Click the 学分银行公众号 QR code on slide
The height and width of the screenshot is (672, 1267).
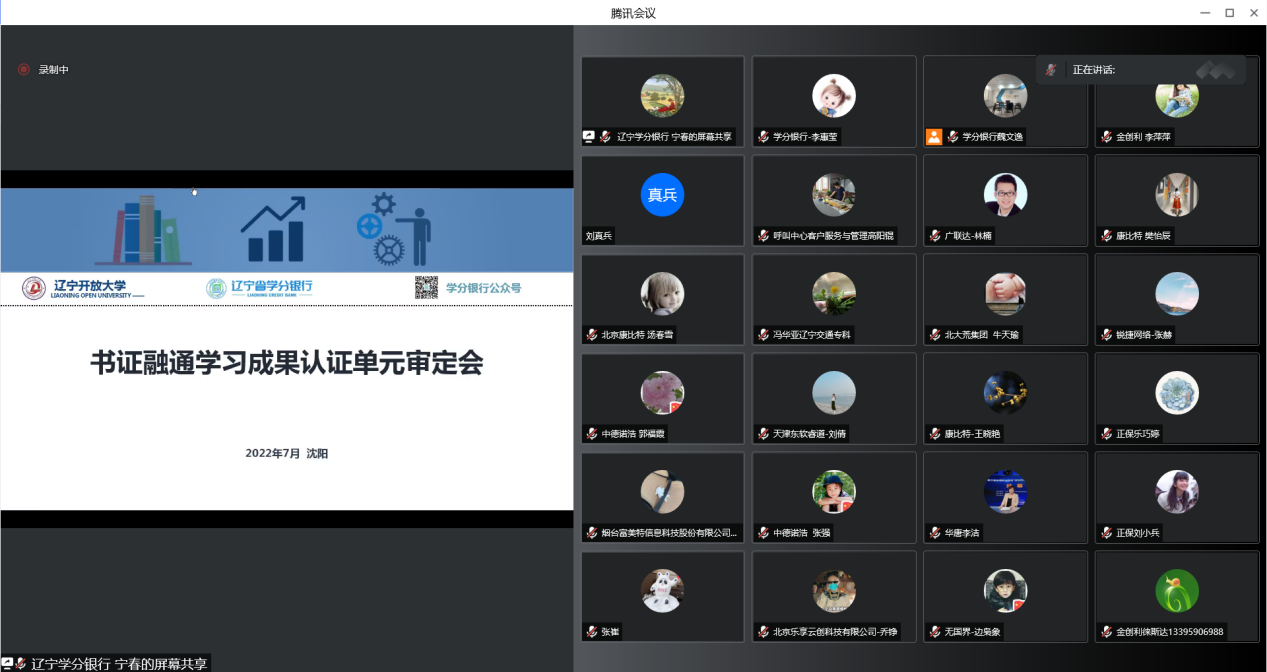(x=426, y=288)
